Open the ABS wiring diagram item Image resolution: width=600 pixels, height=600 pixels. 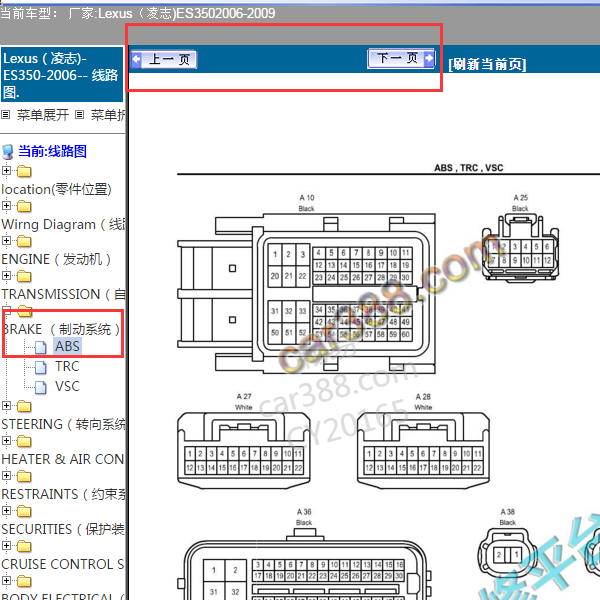tap(67, 346)
